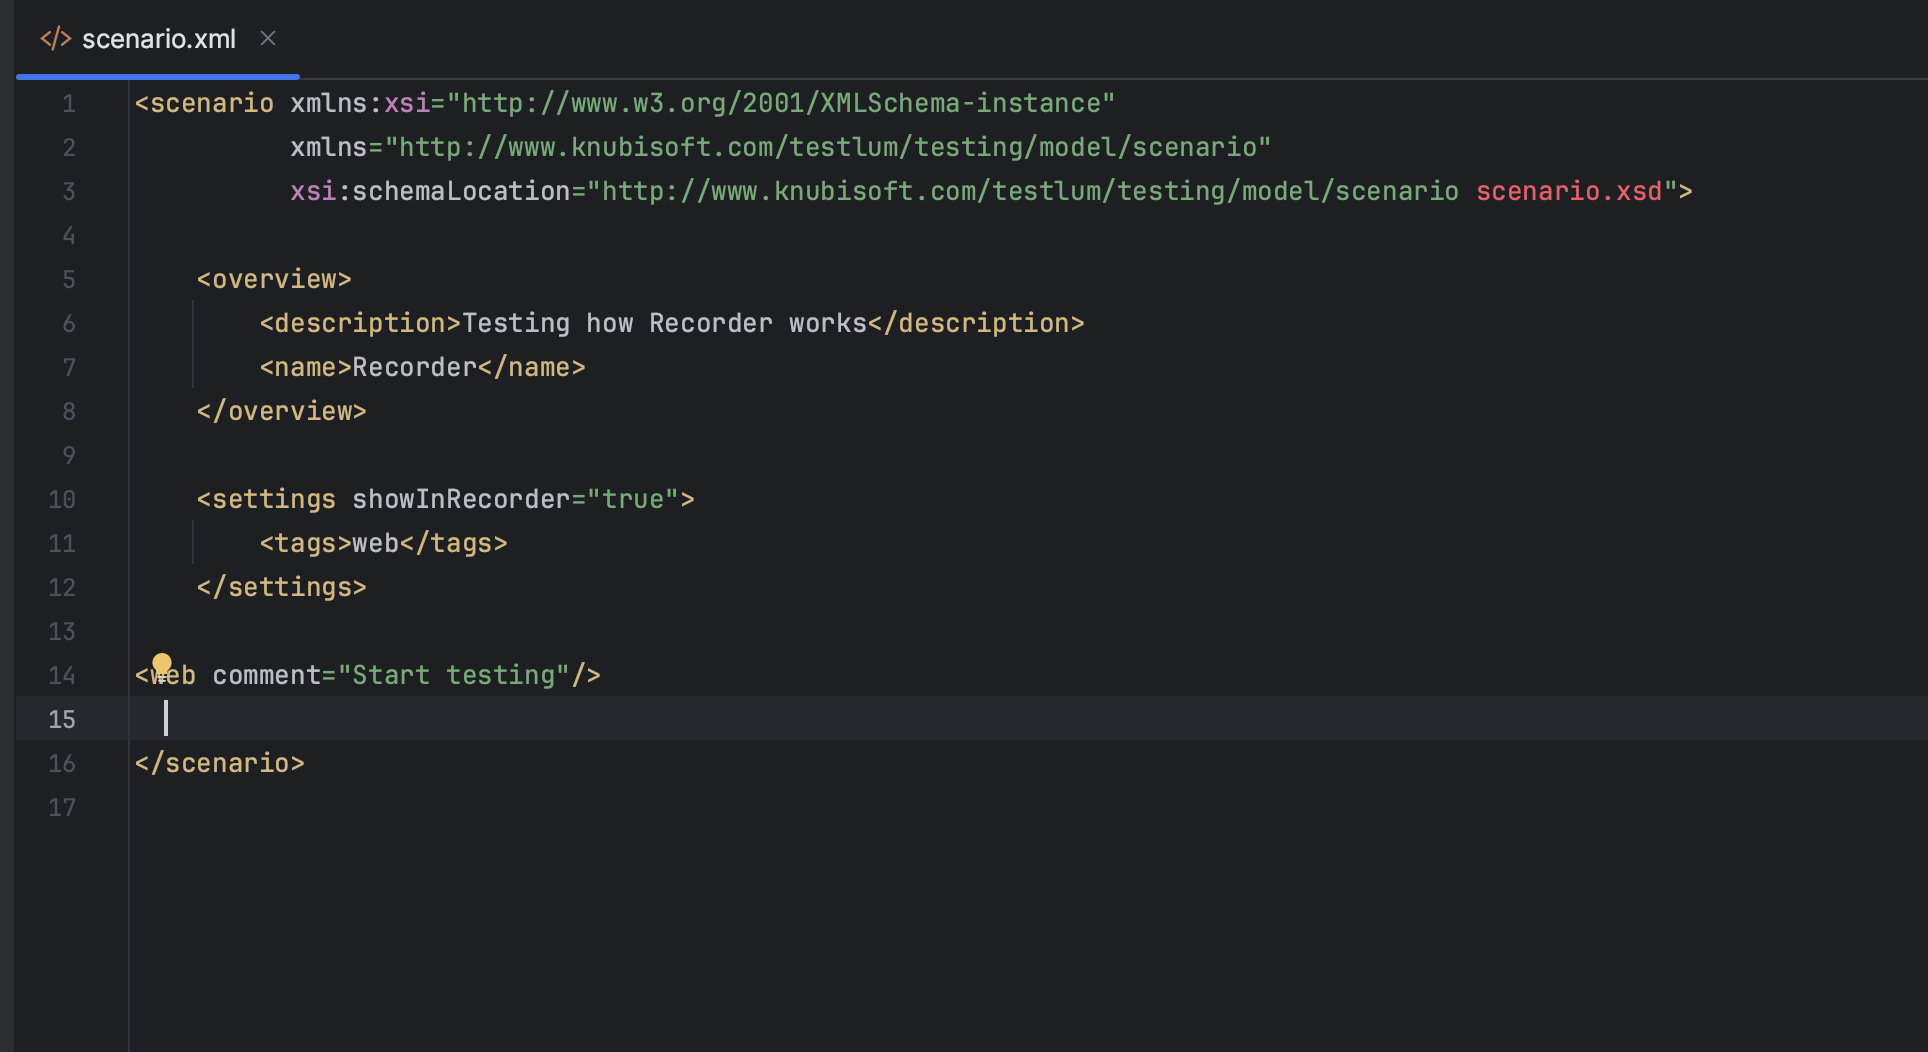This screenshot has height=1052, width=1928.
Task: Click the opening <scenario tag name
Action: pyautogui.click(x=204, y=103)
